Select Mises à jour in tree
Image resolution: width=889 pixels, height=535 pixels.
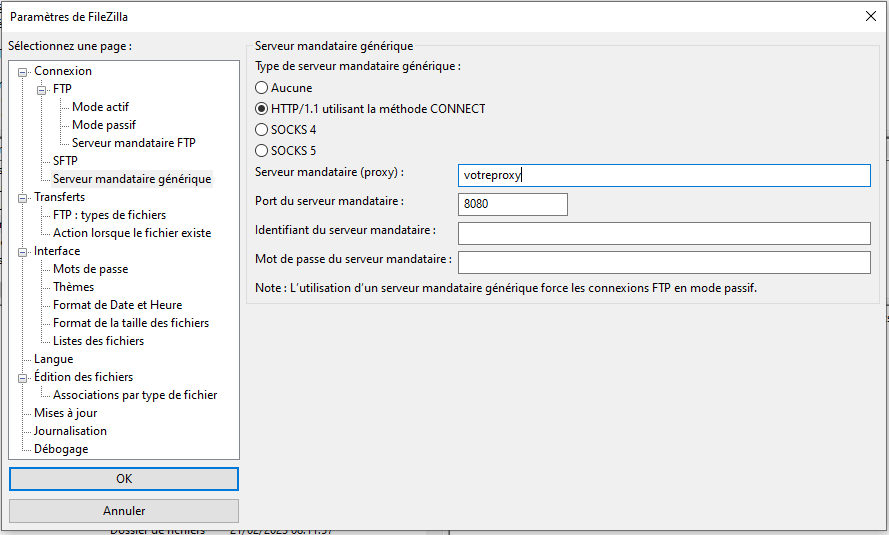pyautogui.click(x=65, y=413)
